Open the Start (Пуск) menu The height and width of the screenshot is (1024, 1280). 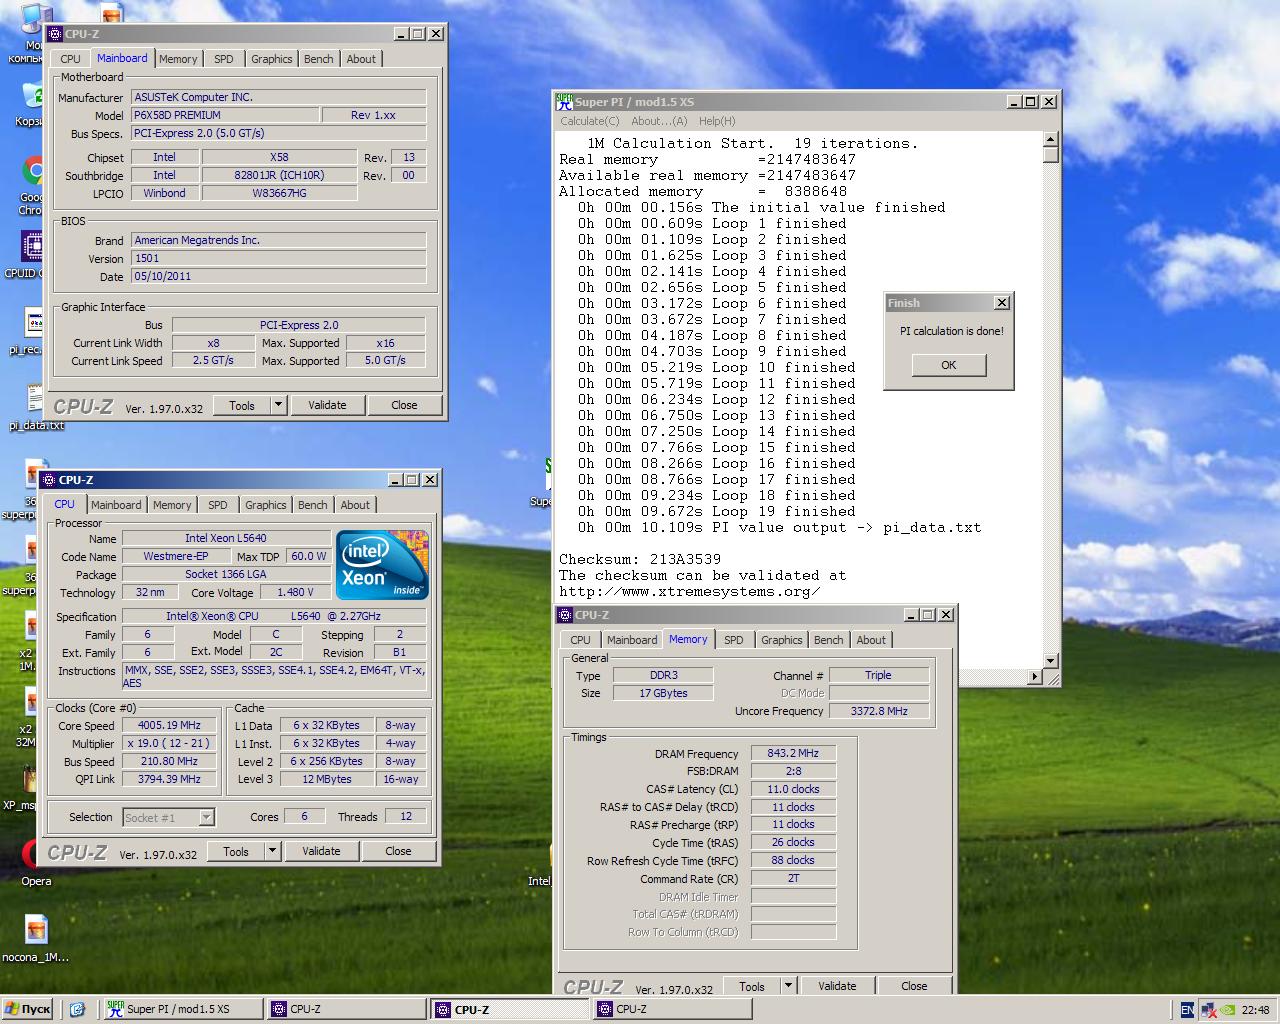(28, 1009)
